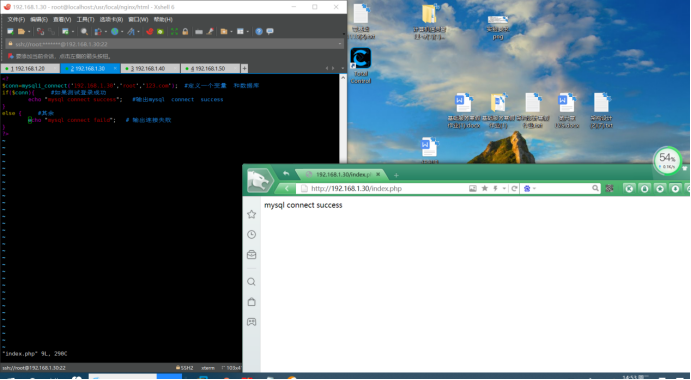Click the file transfer icon in Xshell toolbar

point(98,31)
